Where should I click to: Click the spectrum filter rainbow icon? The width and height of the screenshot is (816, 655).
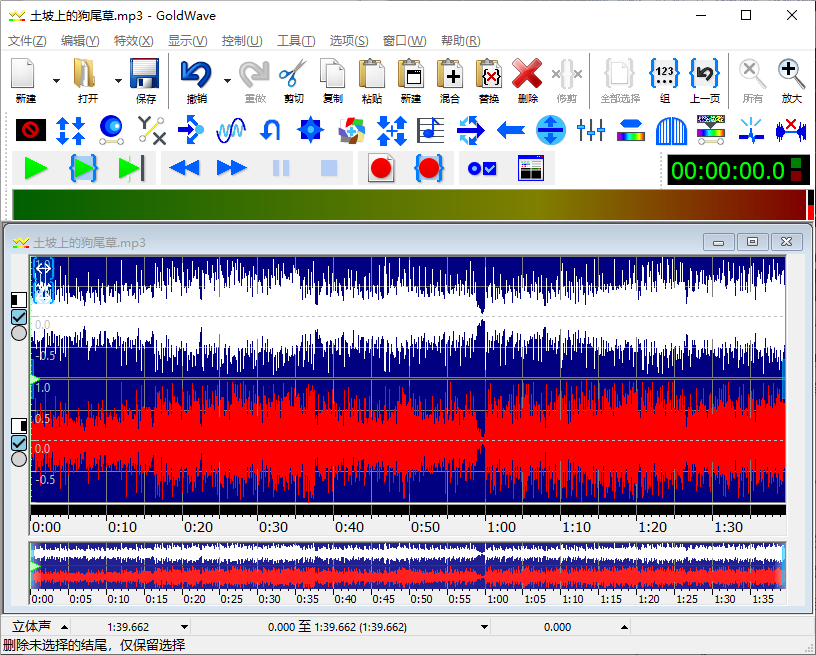[630, 129]
